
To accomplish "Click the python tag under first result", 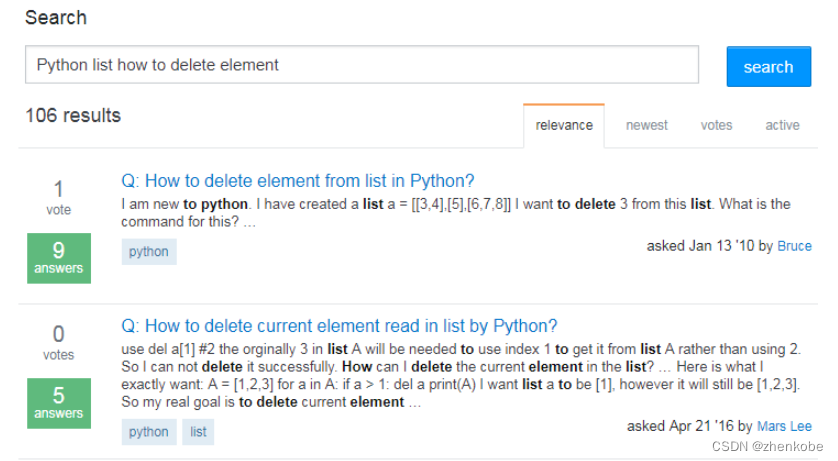I will click(x=149, y=251).
